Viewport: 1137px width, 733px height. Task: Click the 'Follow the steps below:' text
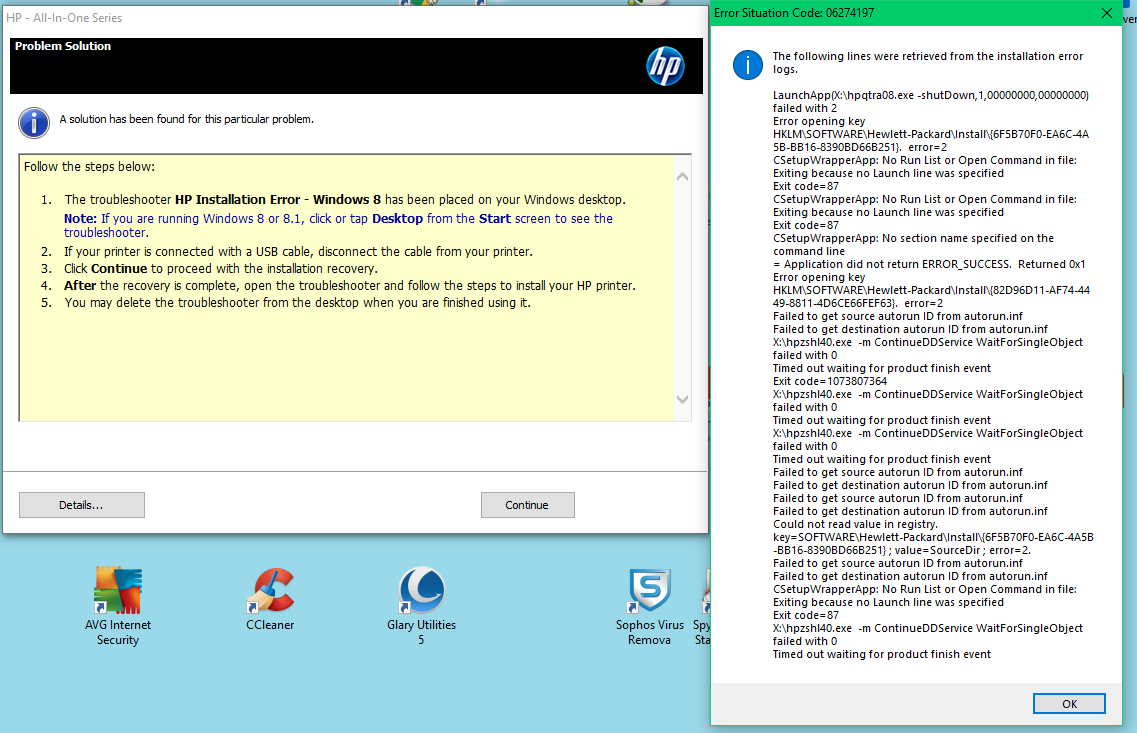click(89, 167)
